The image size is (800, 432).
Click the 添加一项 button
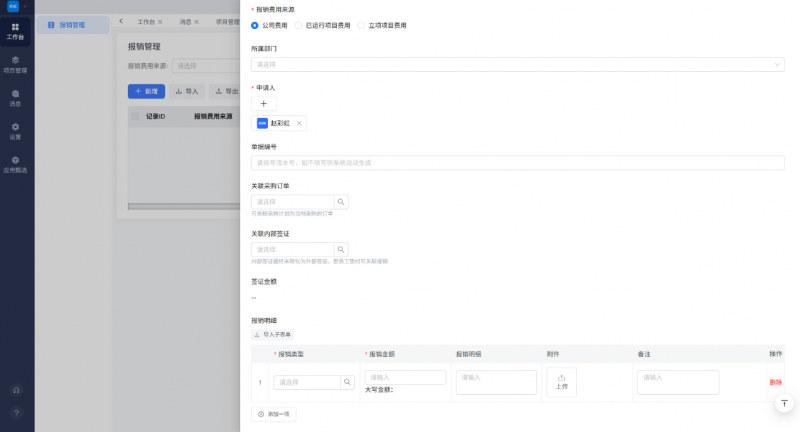274,414
